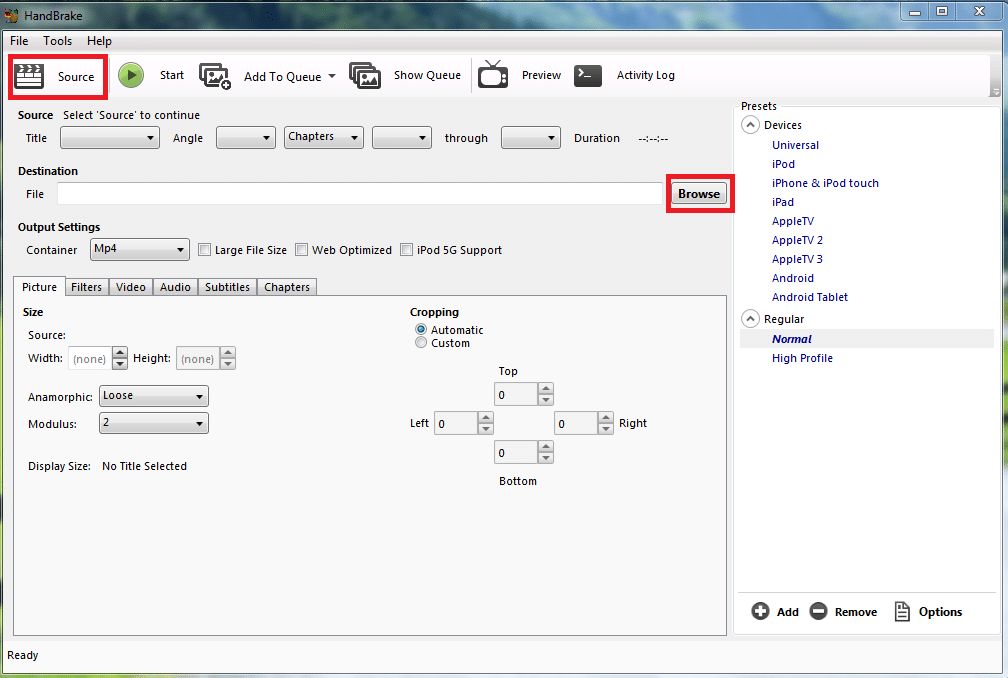The width and height of the screenshot is (1008, 678).
Task: Click the Options label in Presets panel
Action: [940, 612]
